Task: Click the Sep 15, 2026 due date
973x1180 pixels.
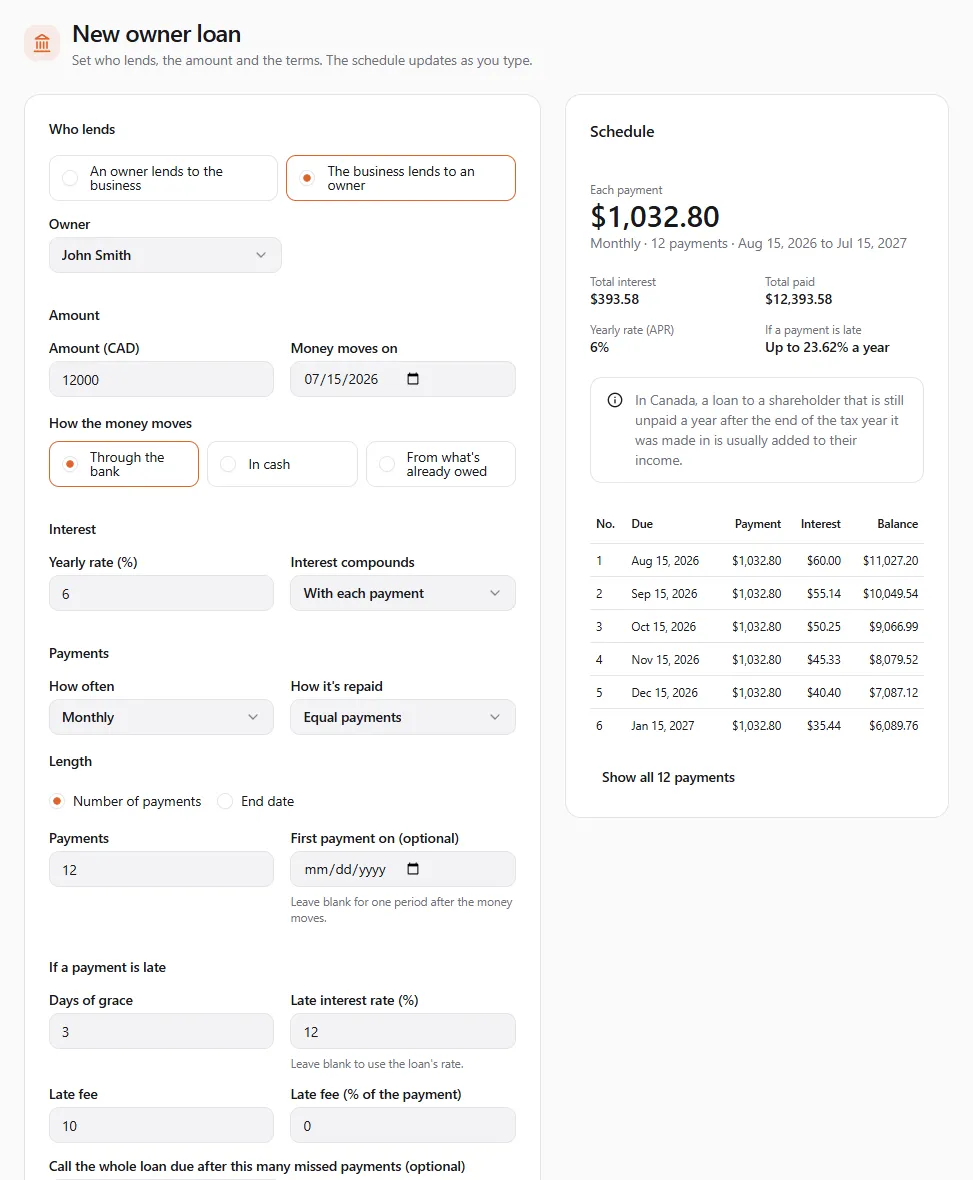Action: tap(664, 594)
